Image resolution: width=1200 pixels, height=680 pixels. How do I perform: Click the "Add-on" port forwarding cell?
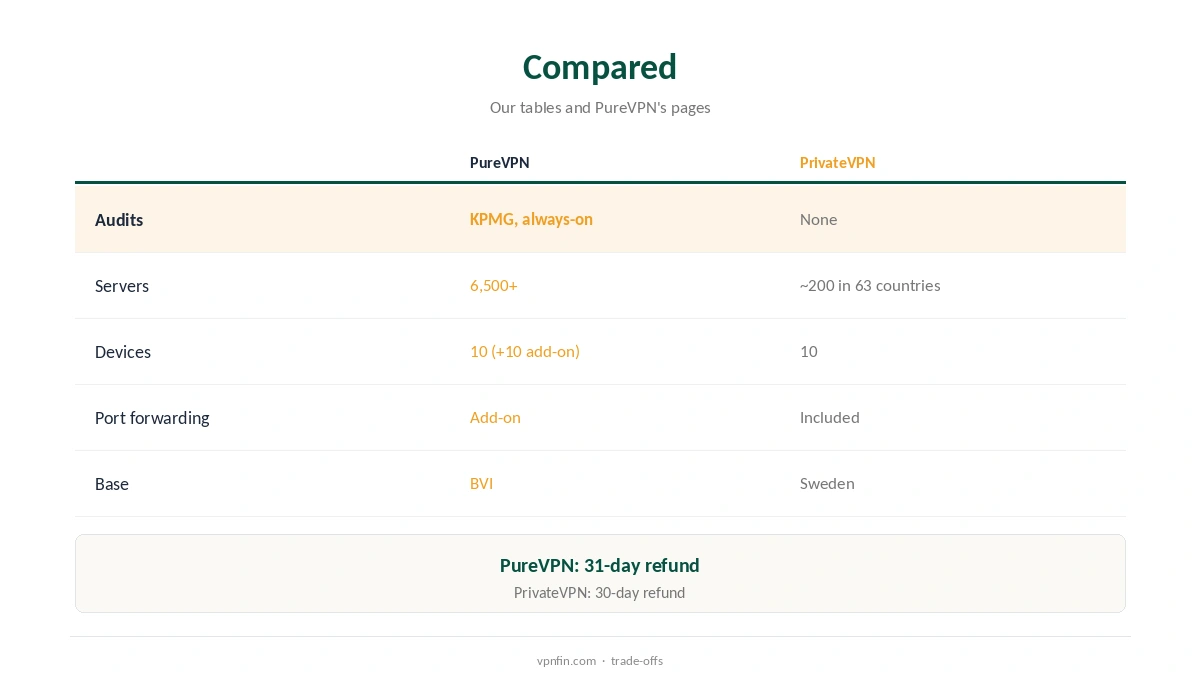(495, 417)
